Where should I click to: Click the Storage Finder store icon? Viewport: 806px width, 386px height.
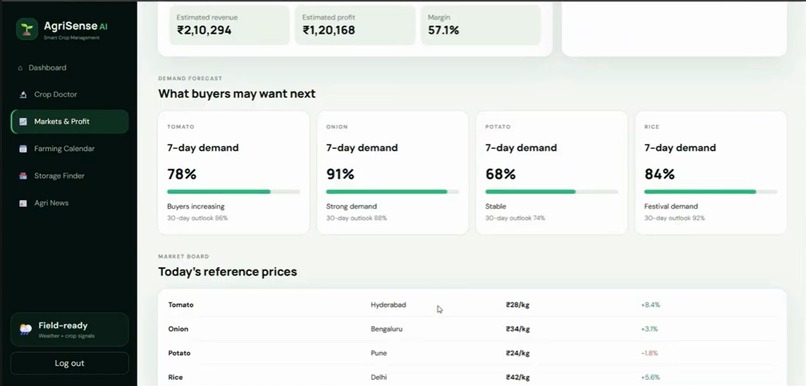(23, 176)
